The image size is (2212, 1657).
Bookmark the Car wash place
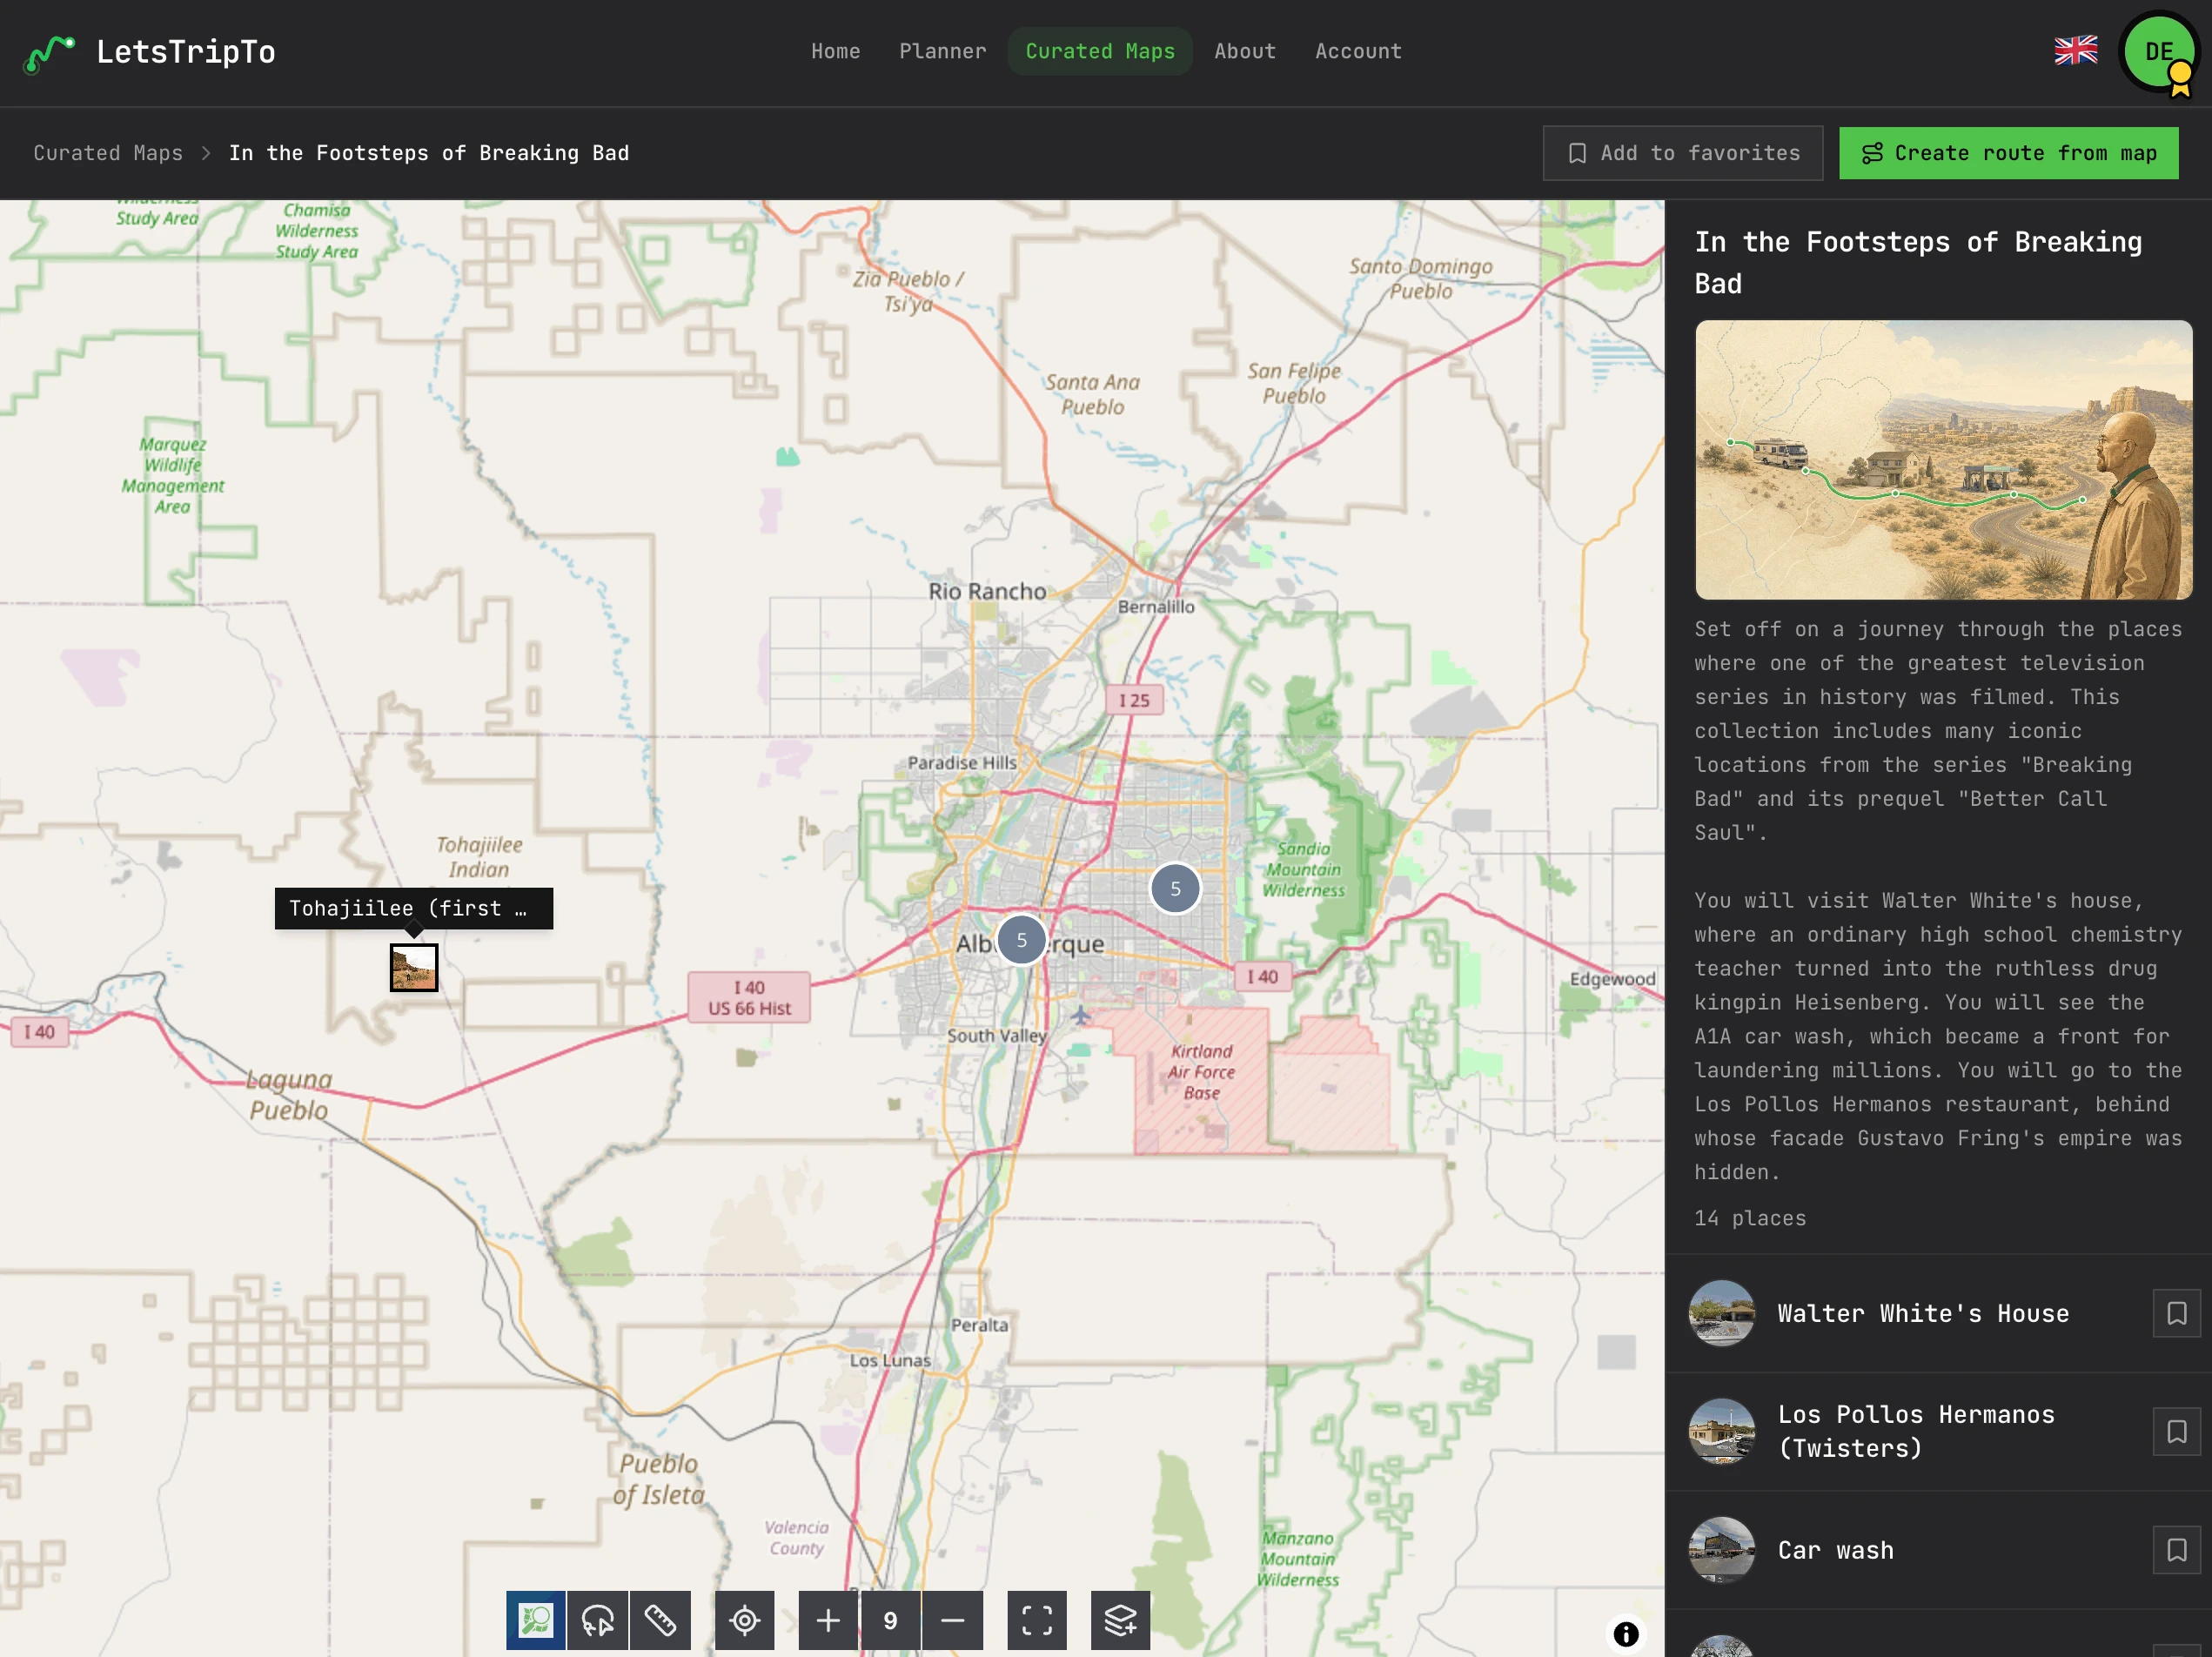pos(2176,1550)
